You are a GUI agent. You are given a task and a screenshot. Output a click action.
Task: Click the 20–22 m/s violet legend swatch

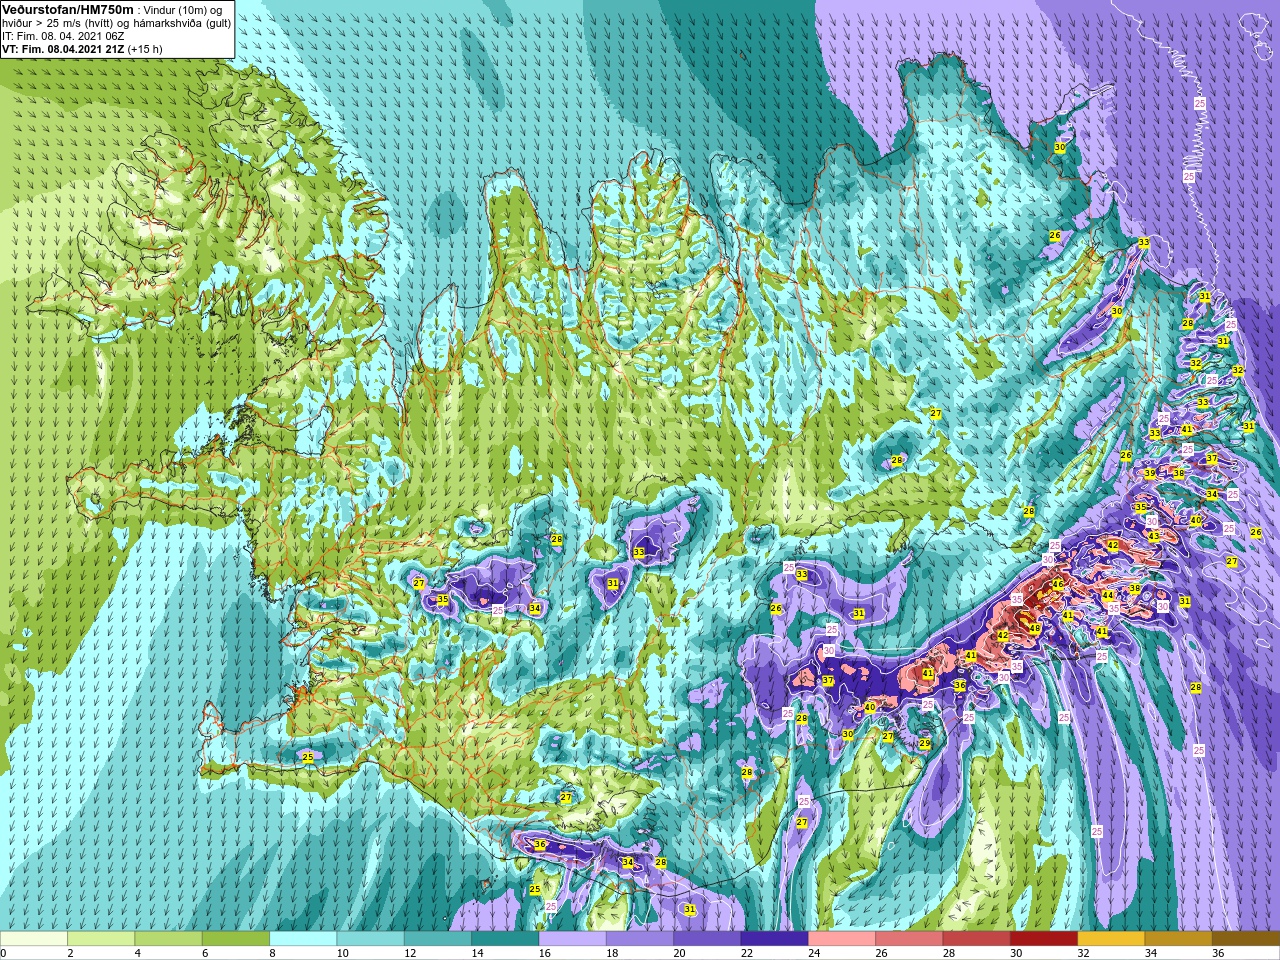707,939
